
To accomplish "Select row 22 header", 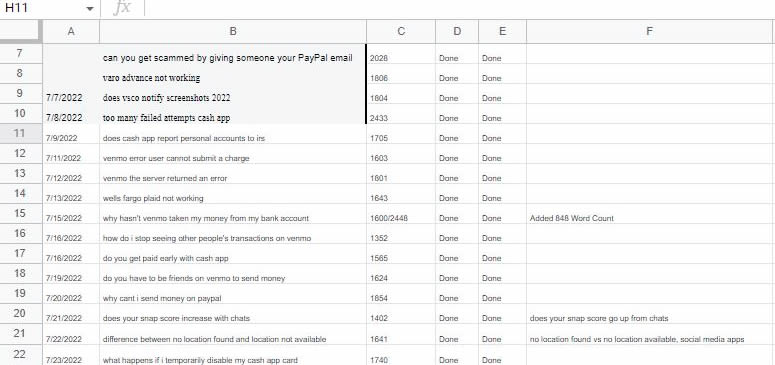I will click(20, 354).
